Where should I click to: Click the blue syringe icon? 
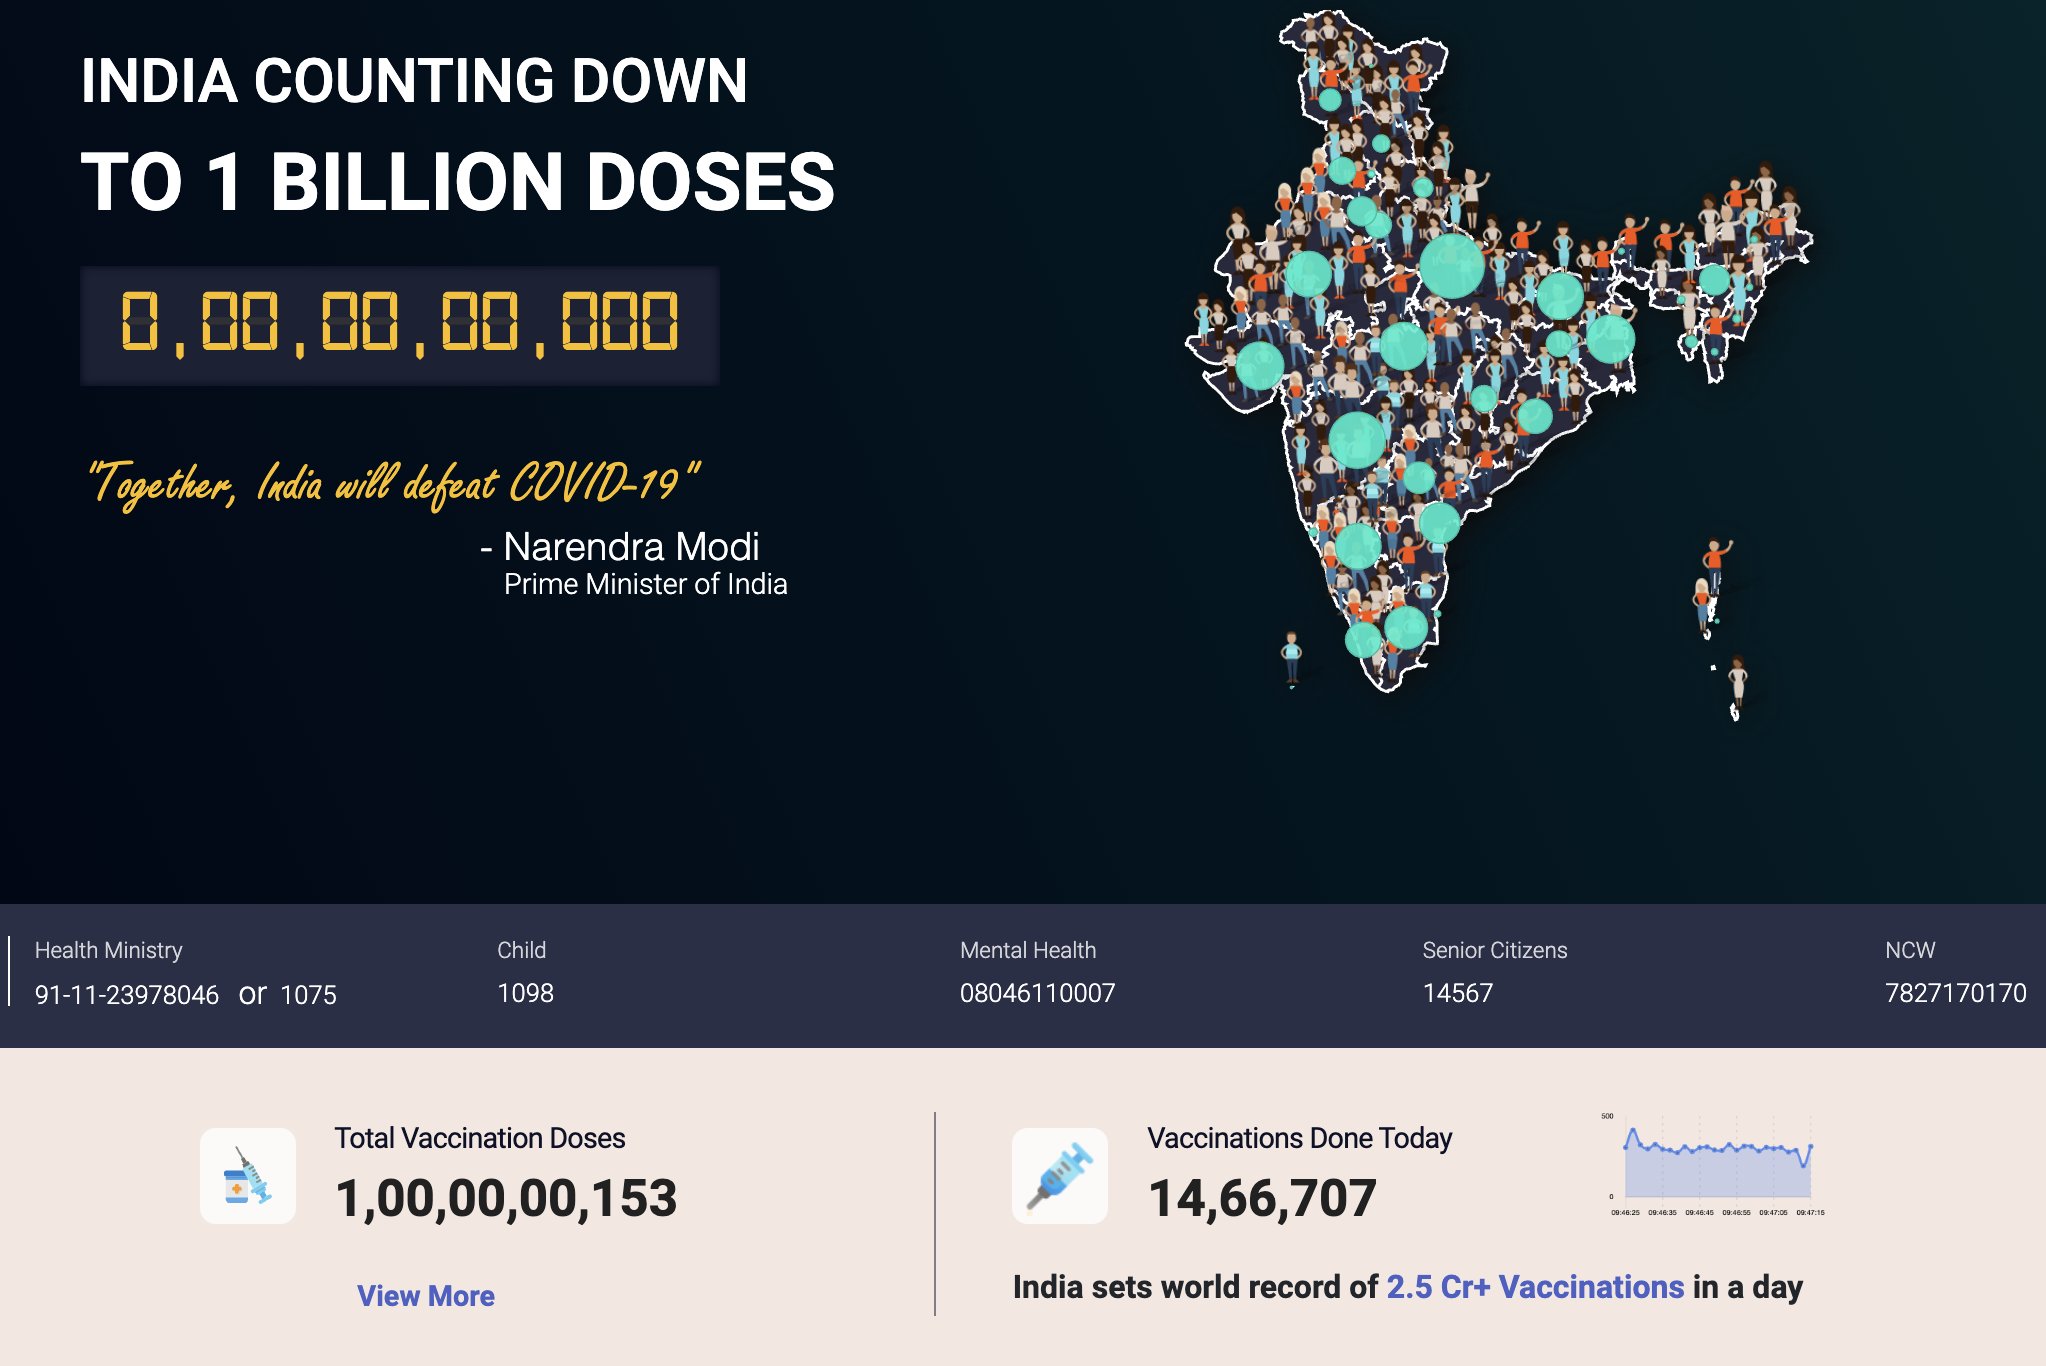tap(1060, 1176)
